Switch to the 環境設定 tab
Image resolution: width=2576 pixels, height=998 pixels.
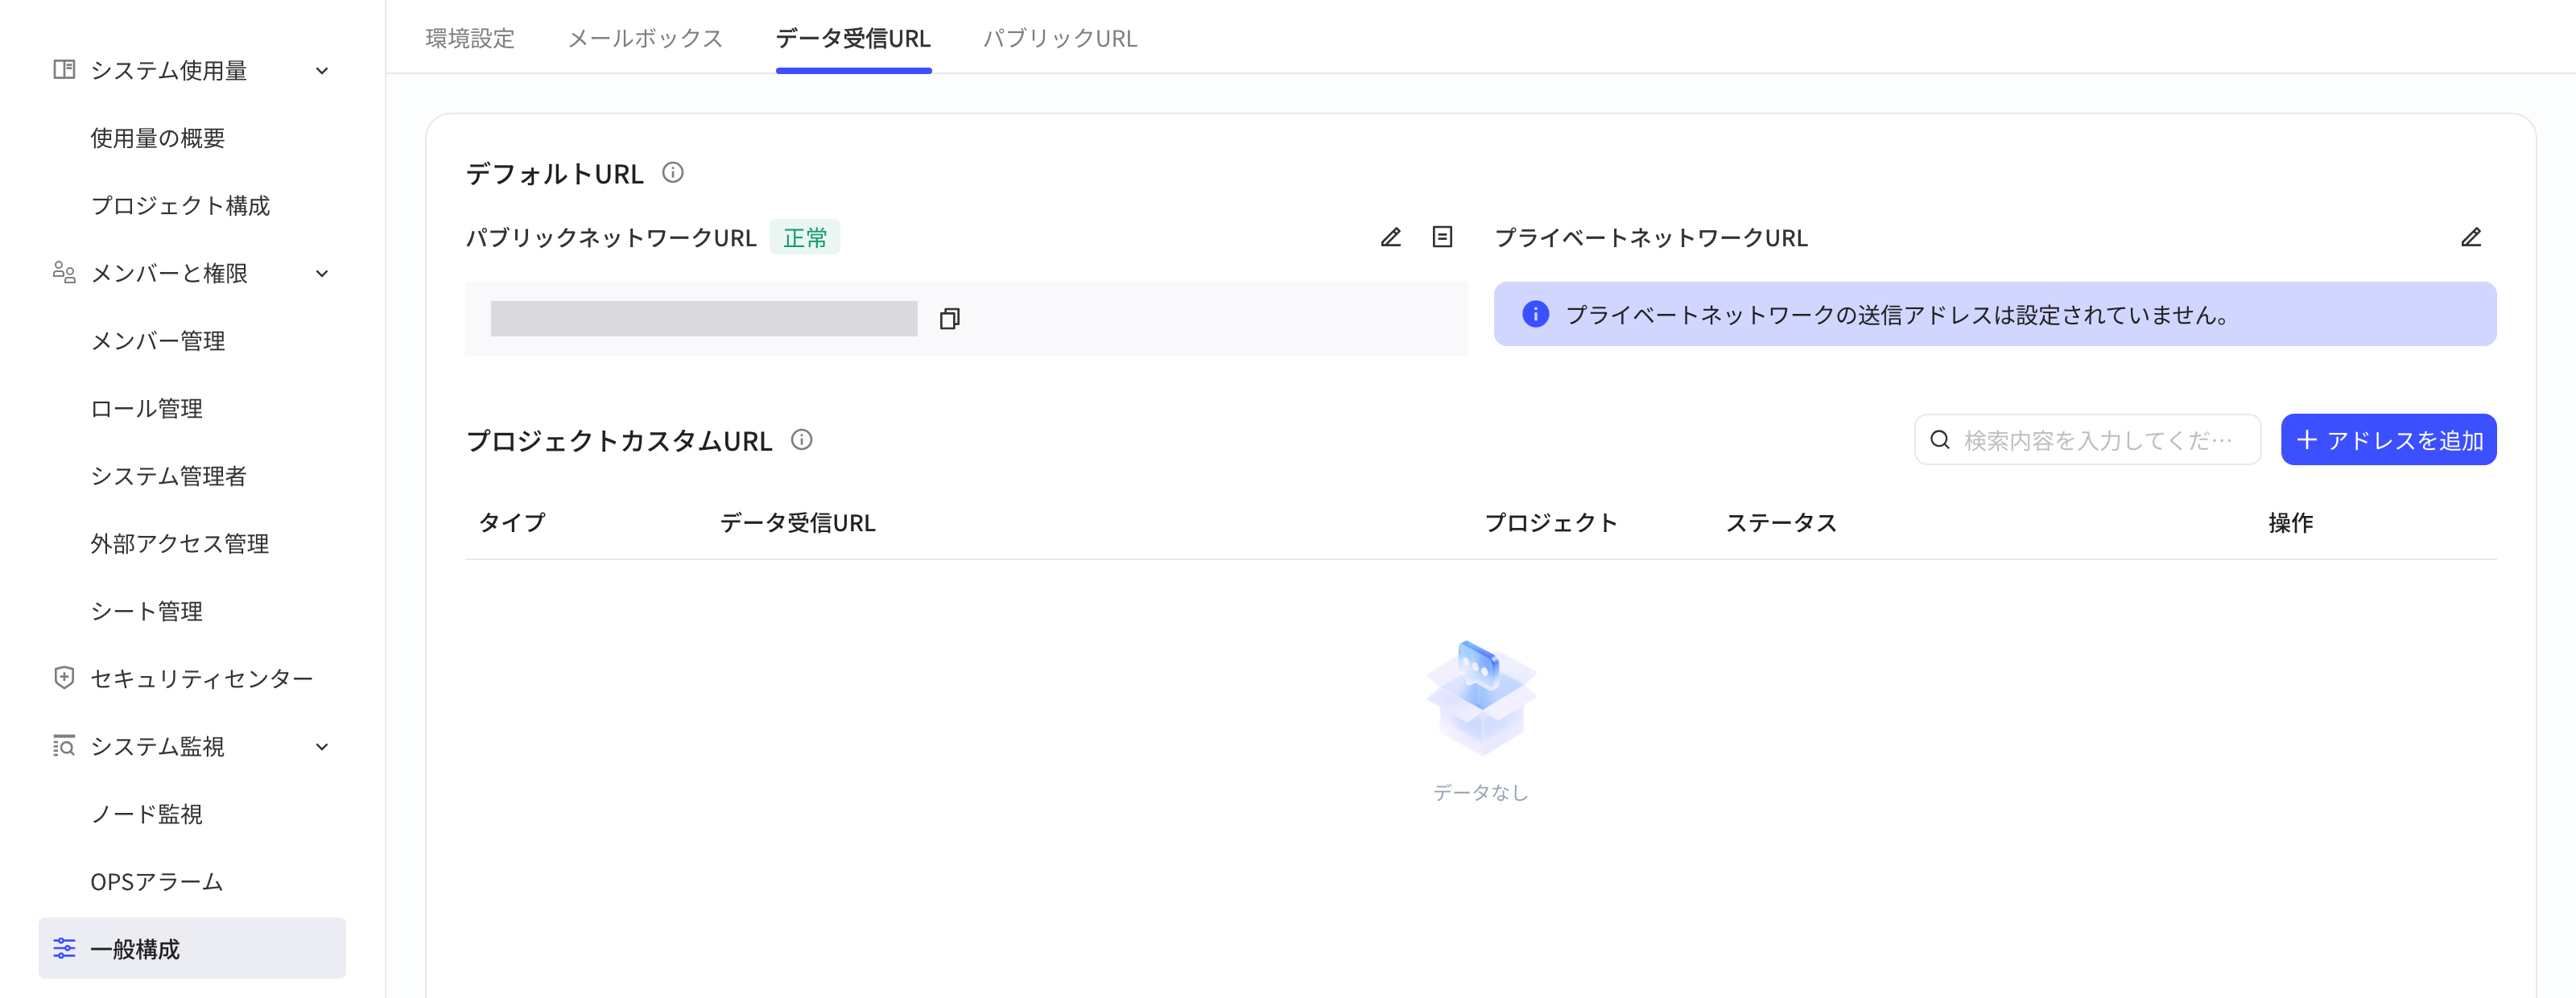pyautogui.click(x=470, y=38)
